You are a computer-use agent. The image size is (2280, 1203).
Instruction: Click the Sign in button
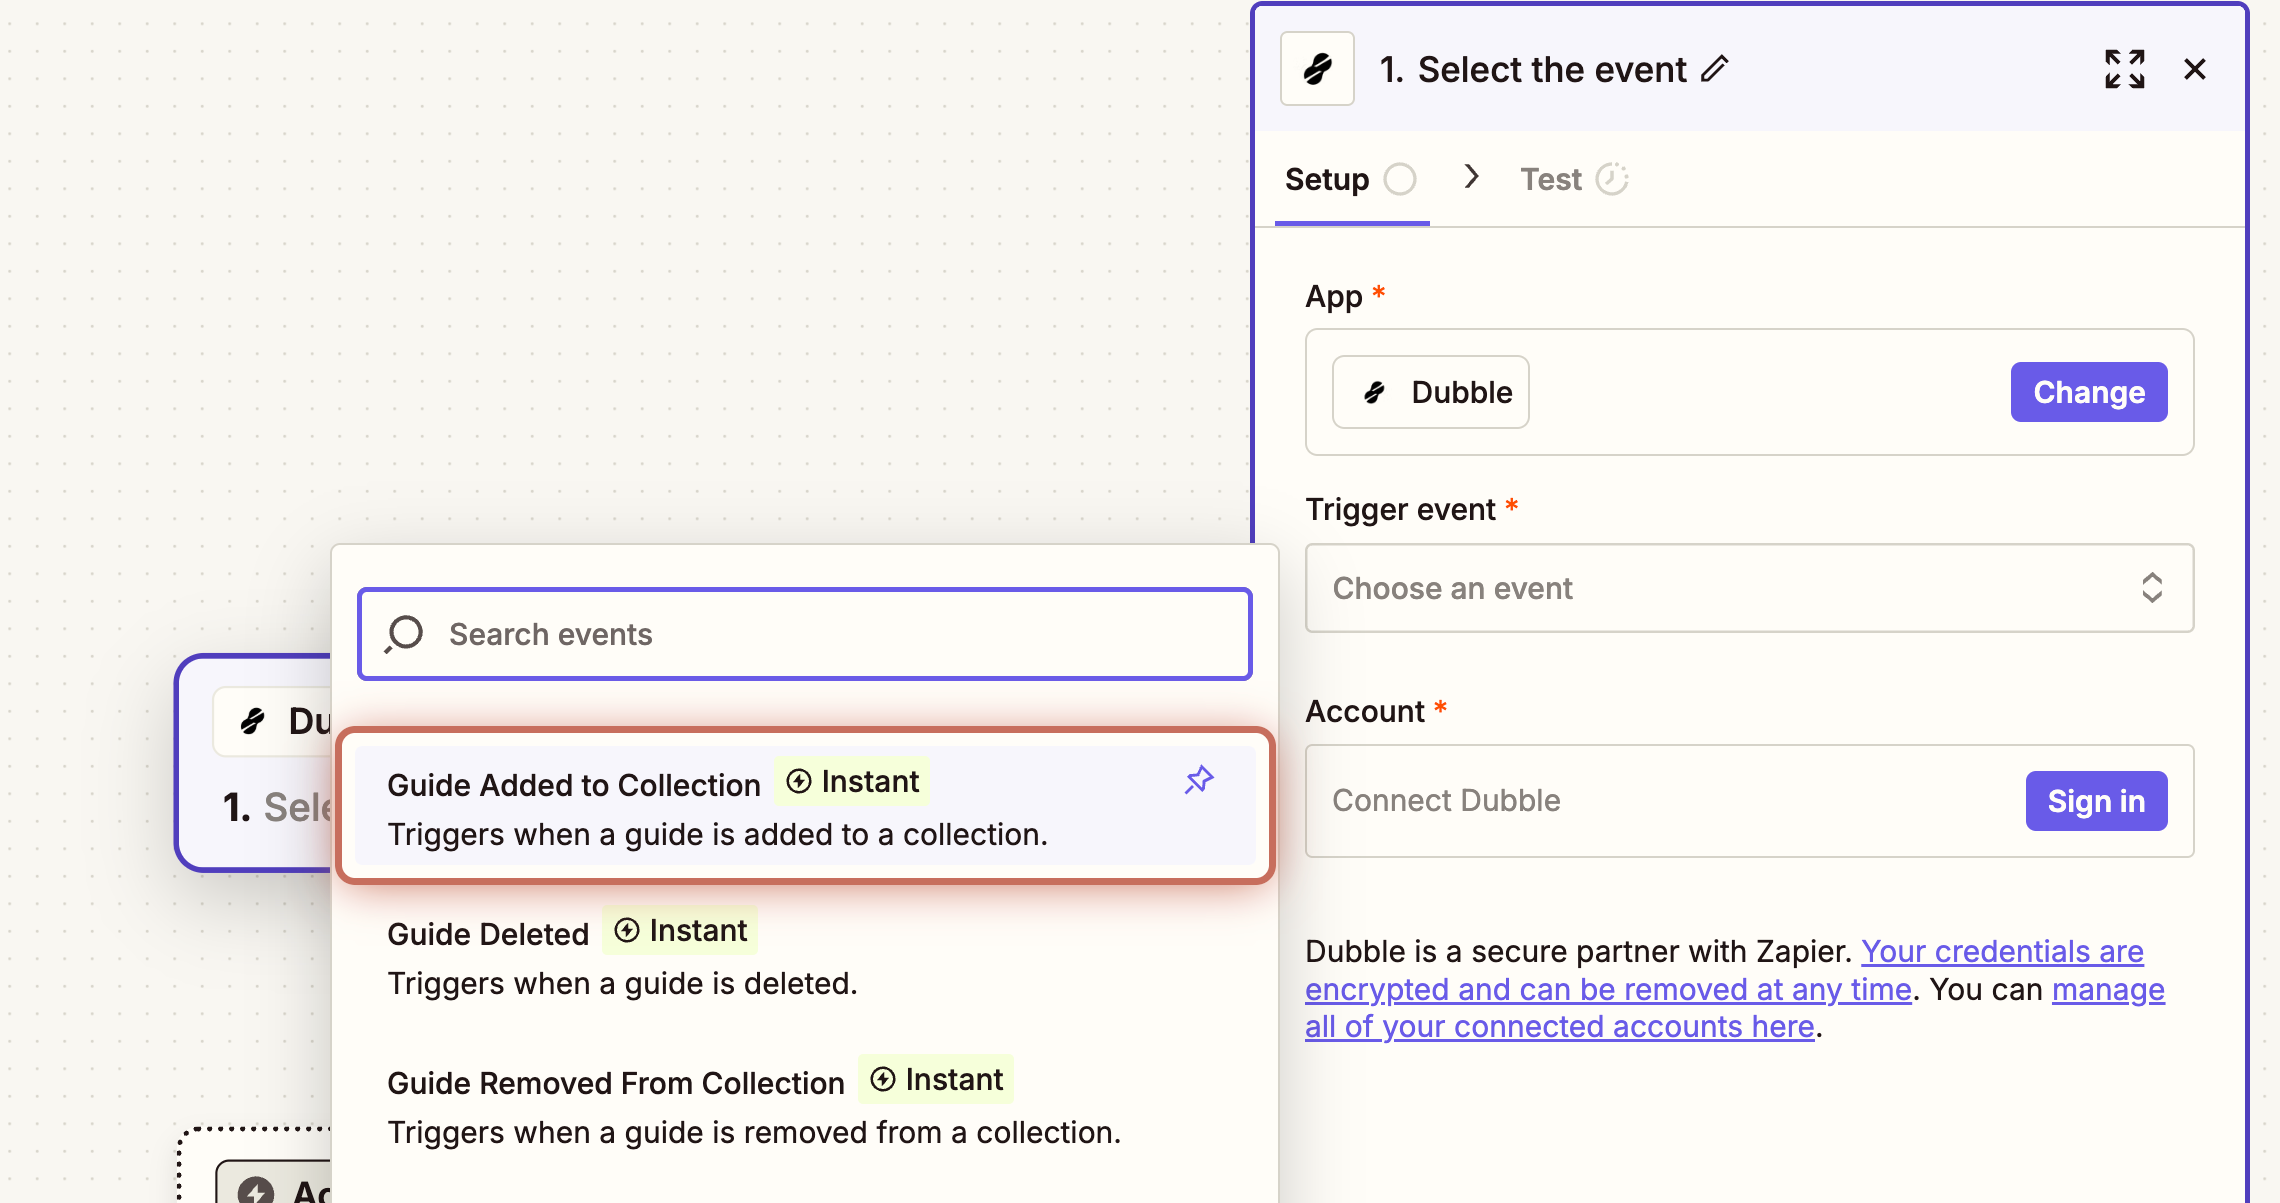2096,801
